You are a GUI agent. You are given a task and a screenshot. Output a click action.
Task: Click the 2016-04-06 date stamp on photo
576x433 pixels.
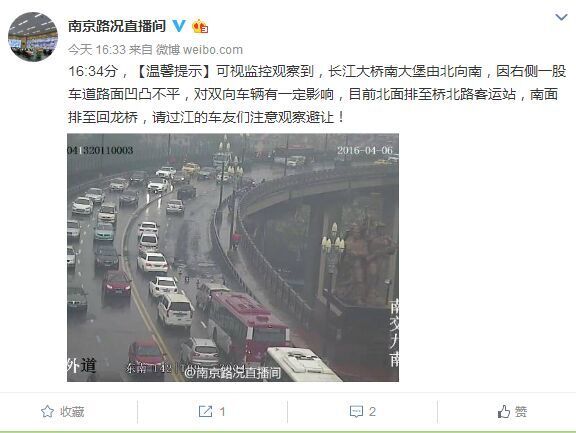[365, 150]
